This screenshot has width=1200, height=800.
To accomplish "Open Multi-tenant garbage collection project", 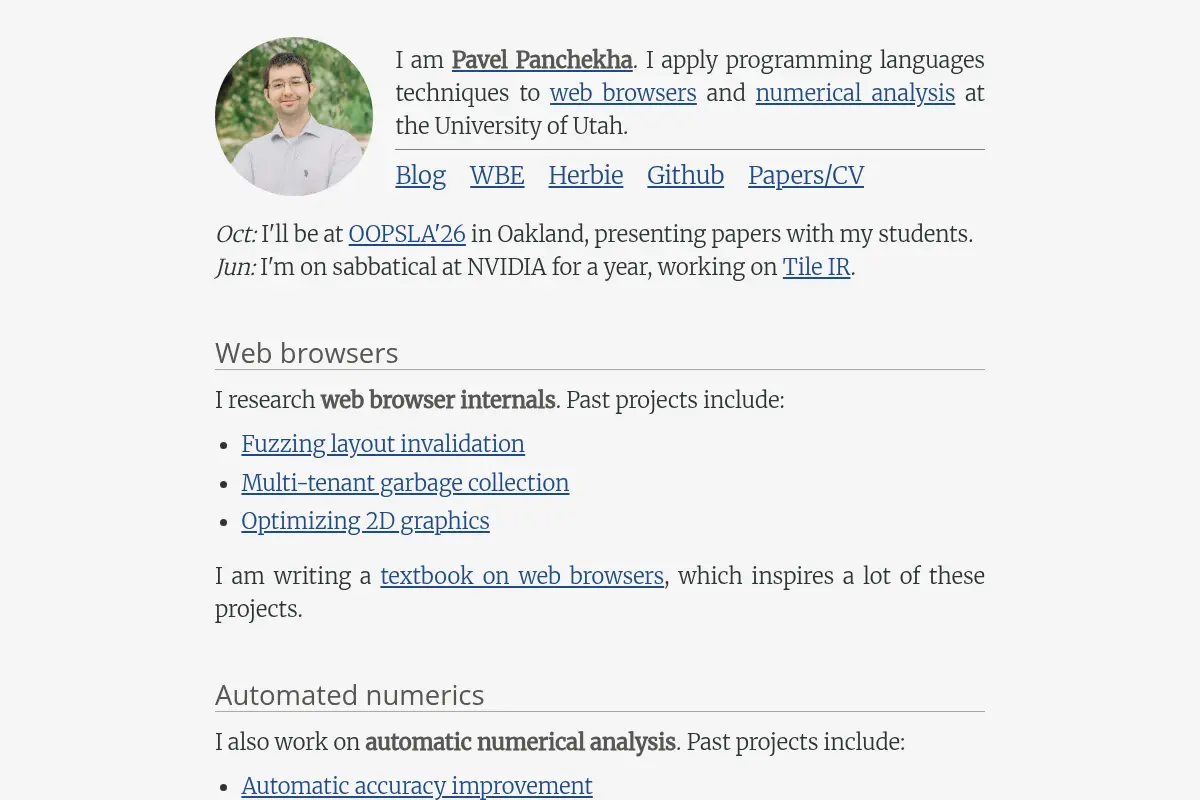I will point(405,483).
